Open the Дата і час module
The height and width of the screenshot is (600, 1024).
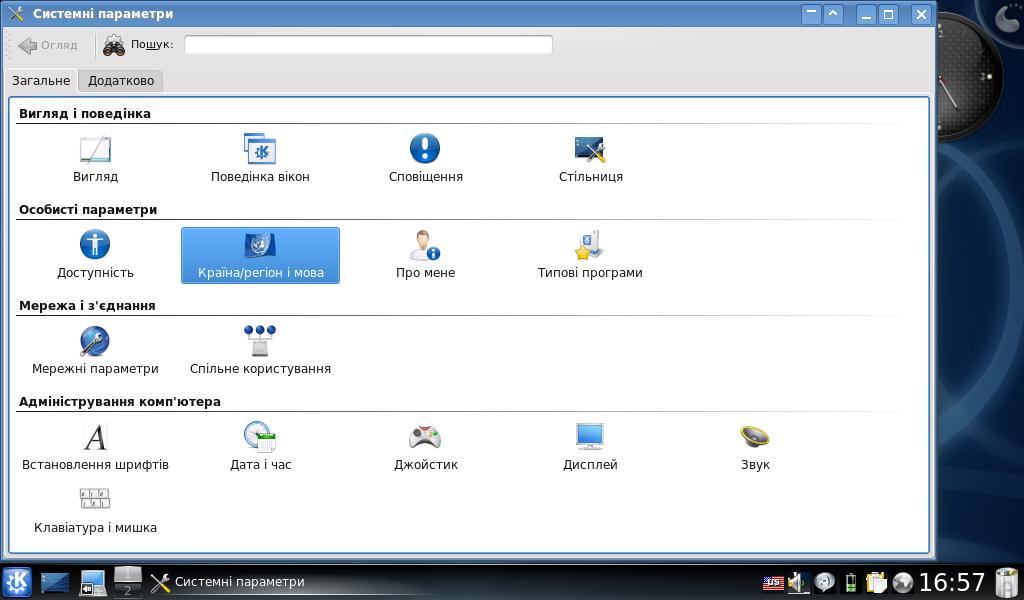(260, 447)
